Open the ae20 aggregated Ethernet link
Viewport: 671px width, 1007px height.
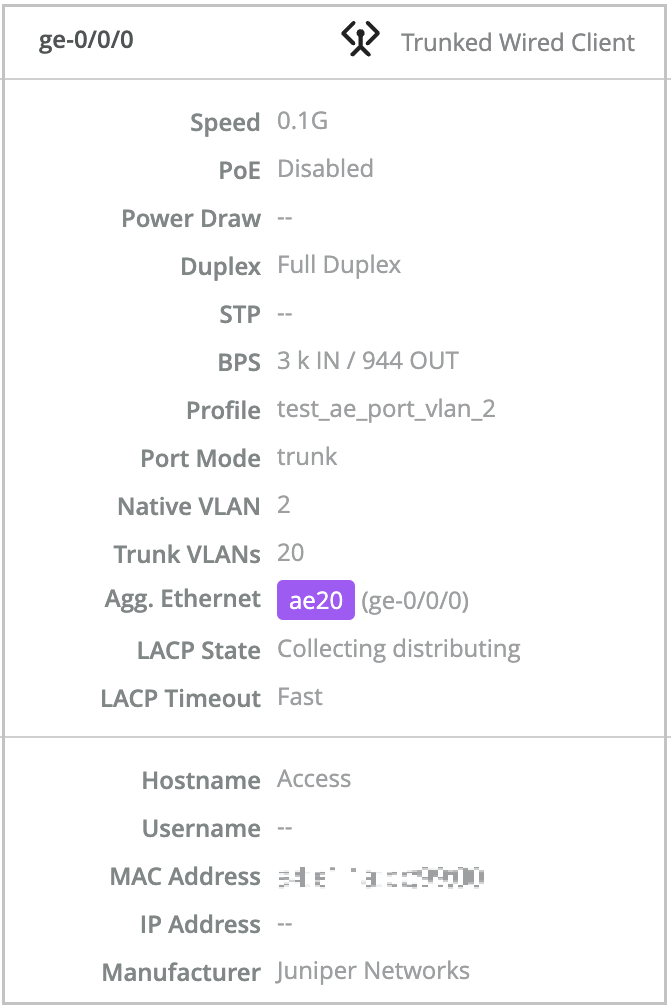(x=316, y=599)
